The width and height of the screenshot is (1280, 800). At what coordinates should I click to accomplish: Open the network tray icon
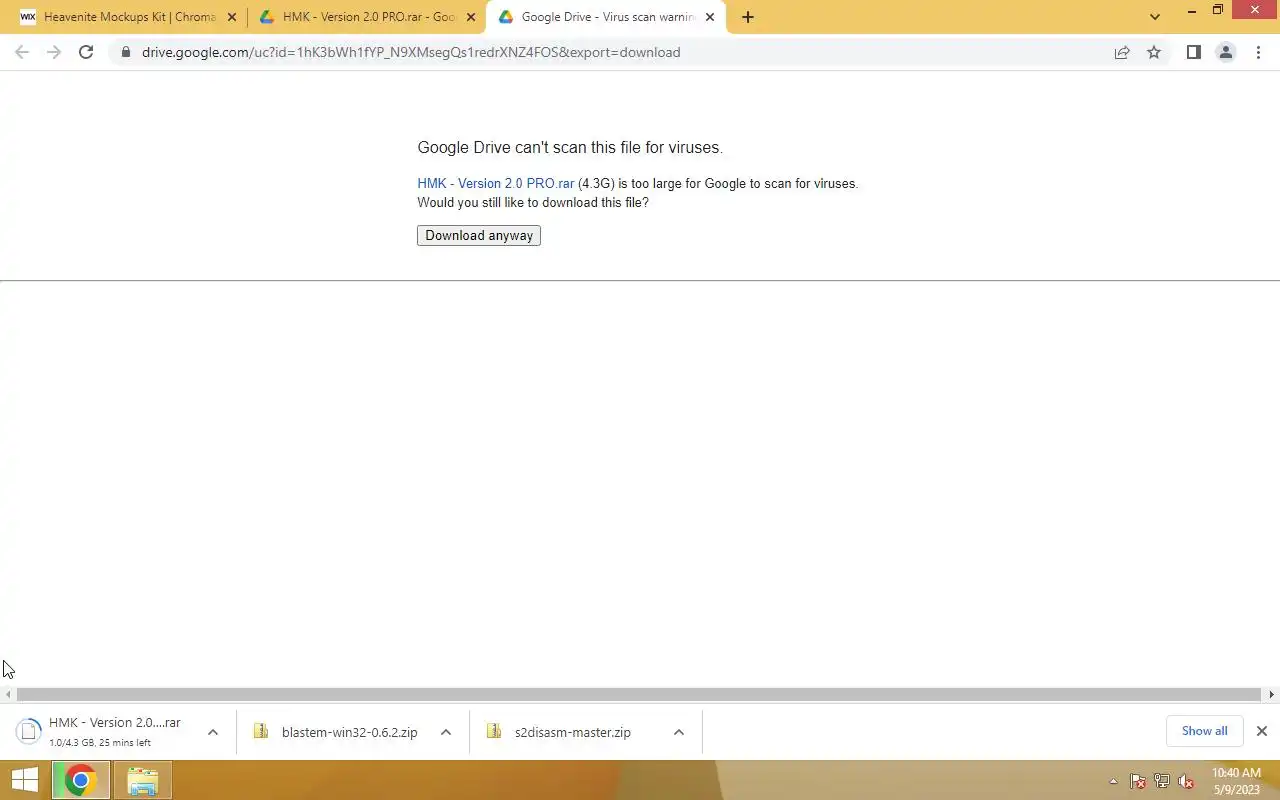[x=1162, y=782]
